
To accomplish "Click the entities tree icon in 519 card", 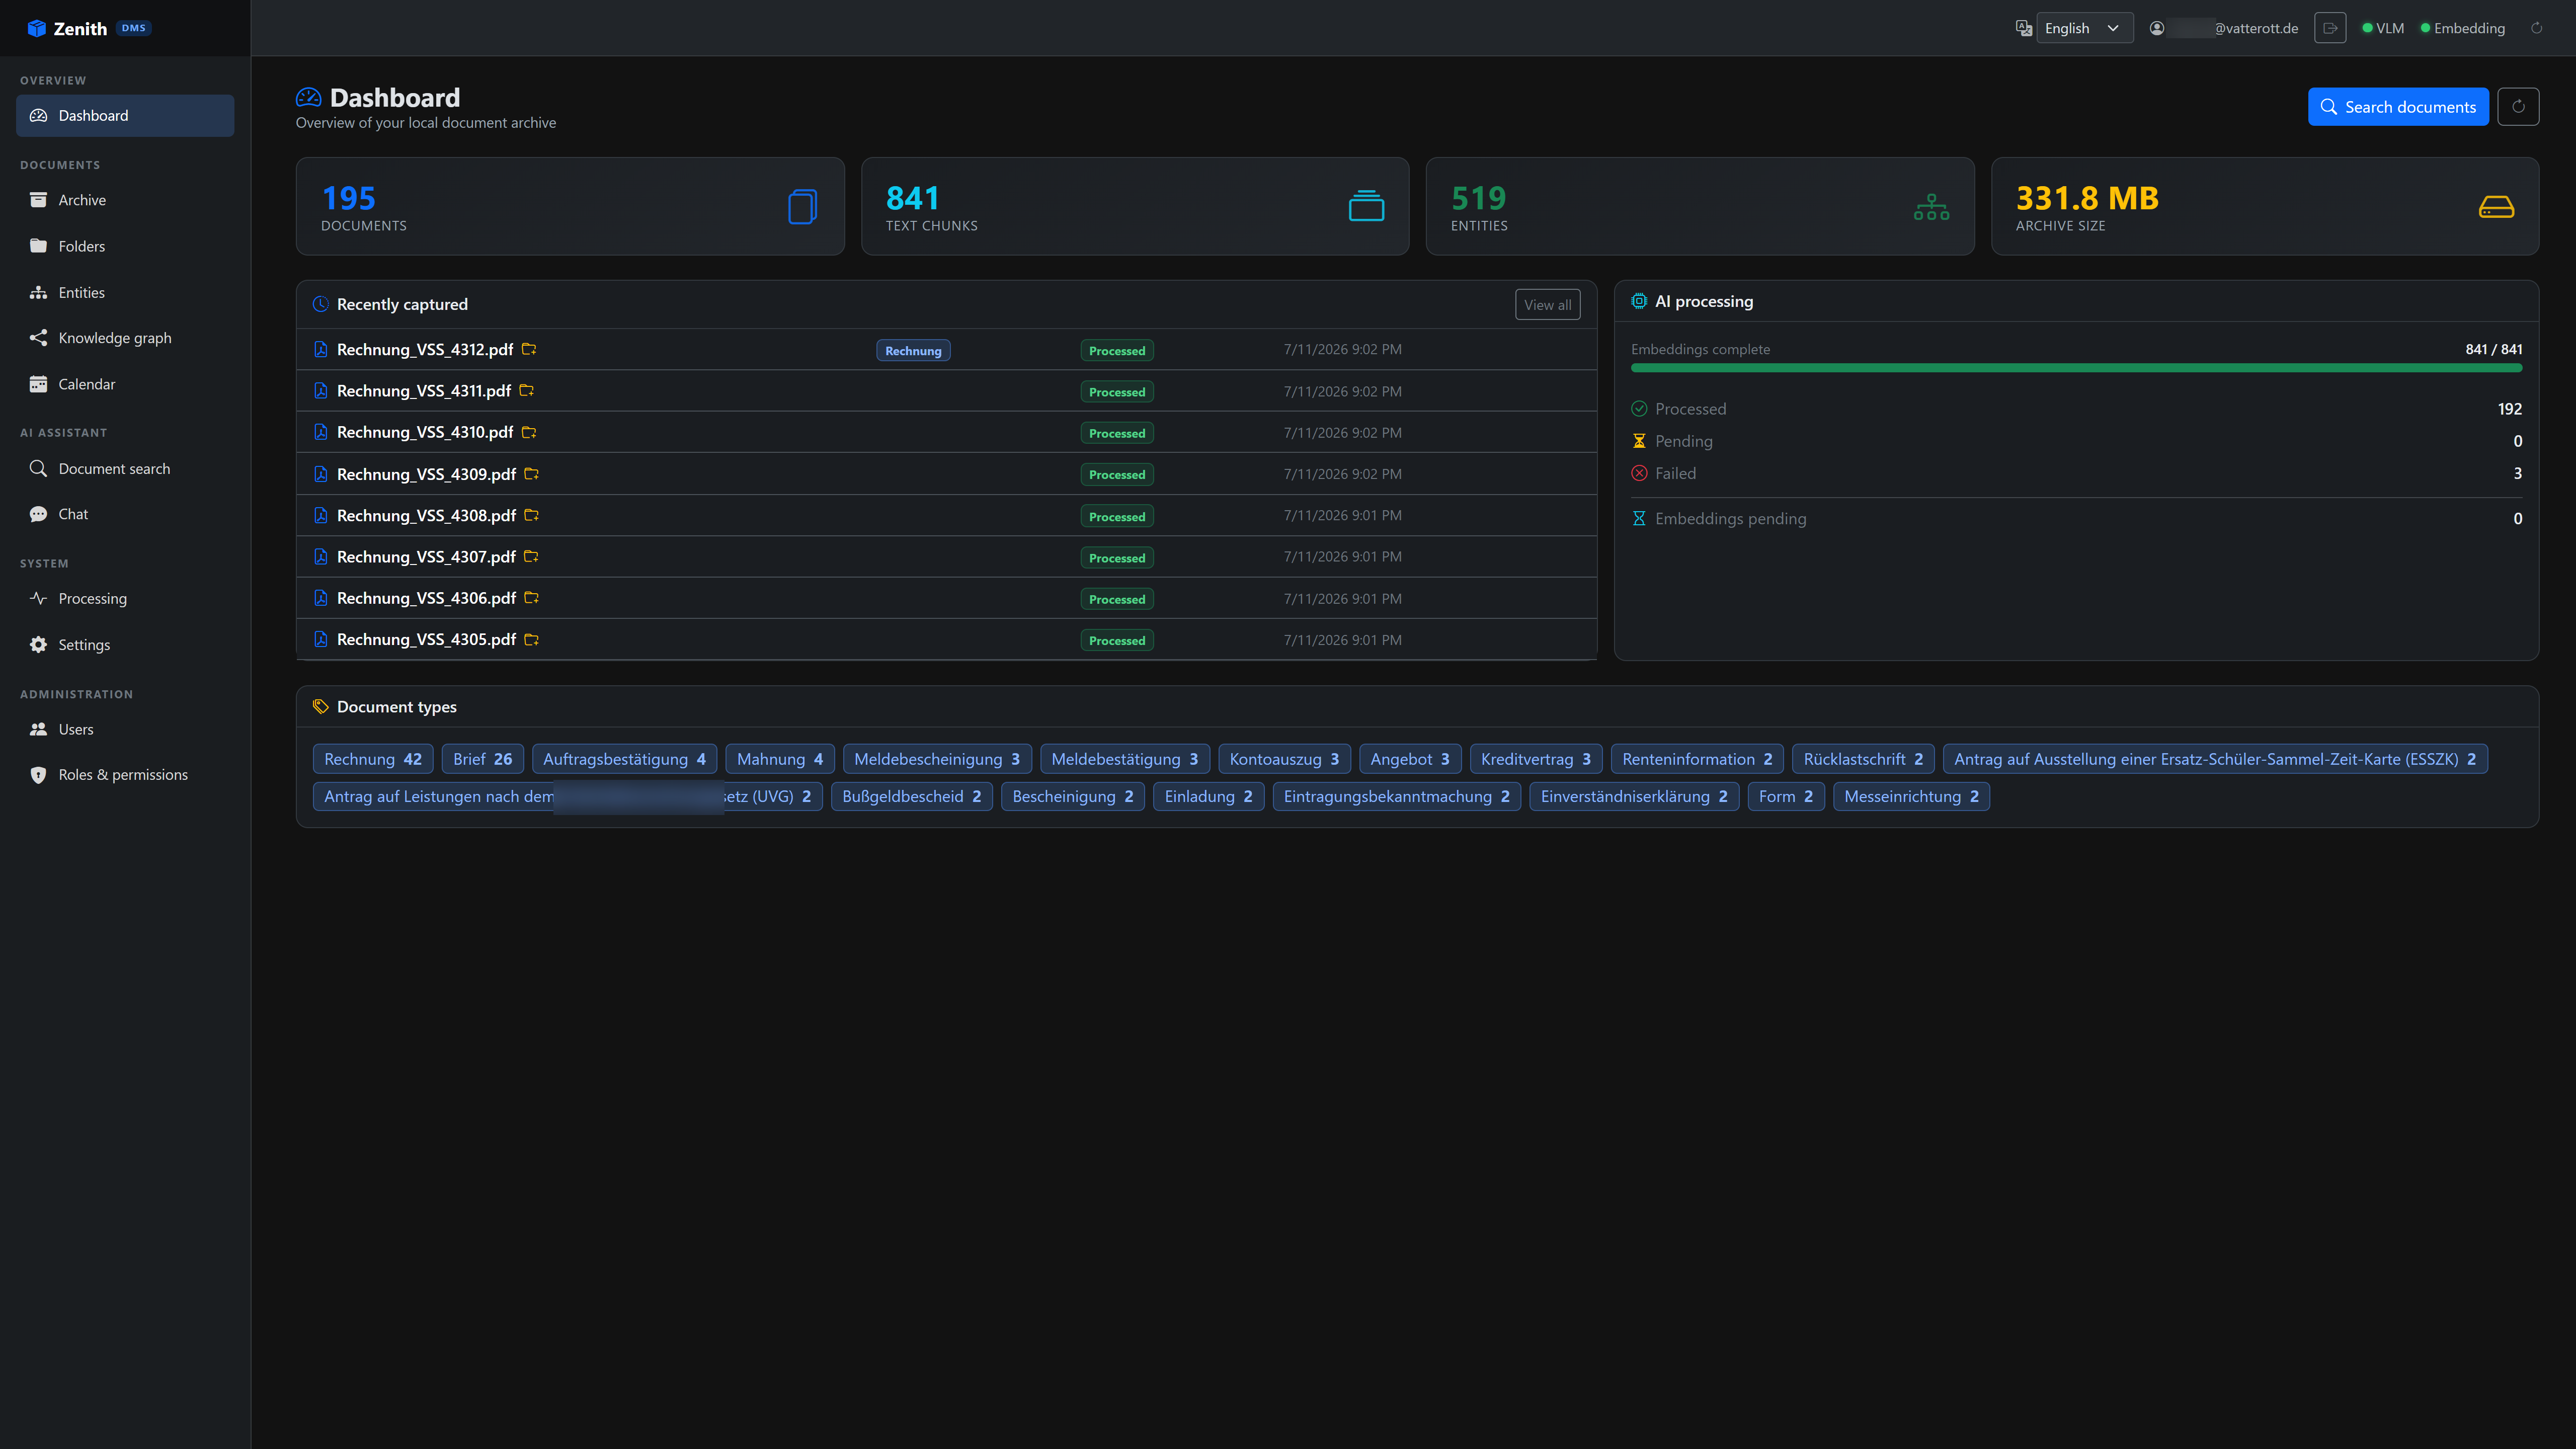I will point(1931,207).
